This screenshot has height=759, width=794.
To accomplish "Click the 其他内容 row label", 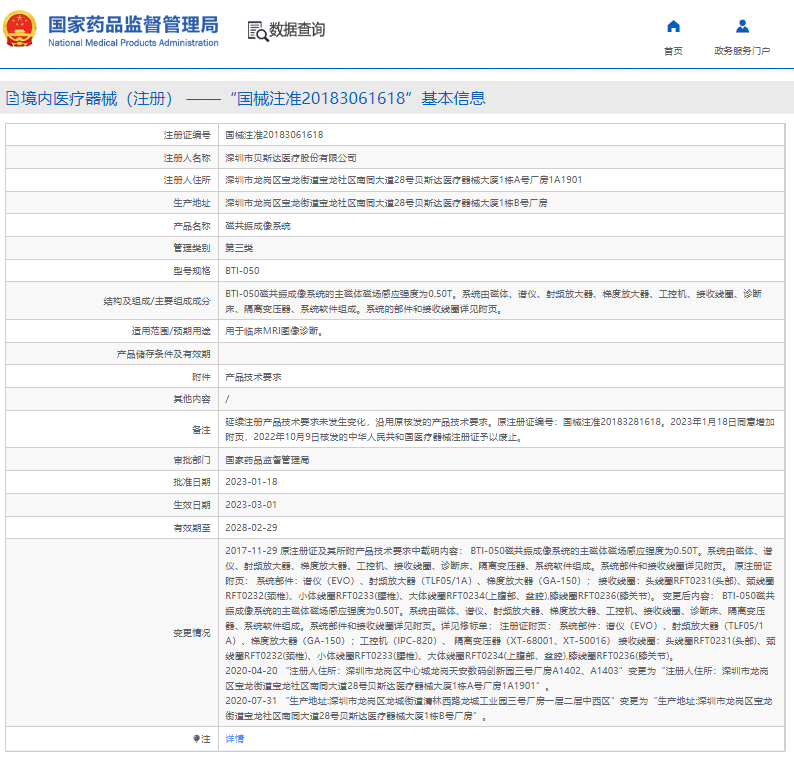I will [x=191, y=400].
